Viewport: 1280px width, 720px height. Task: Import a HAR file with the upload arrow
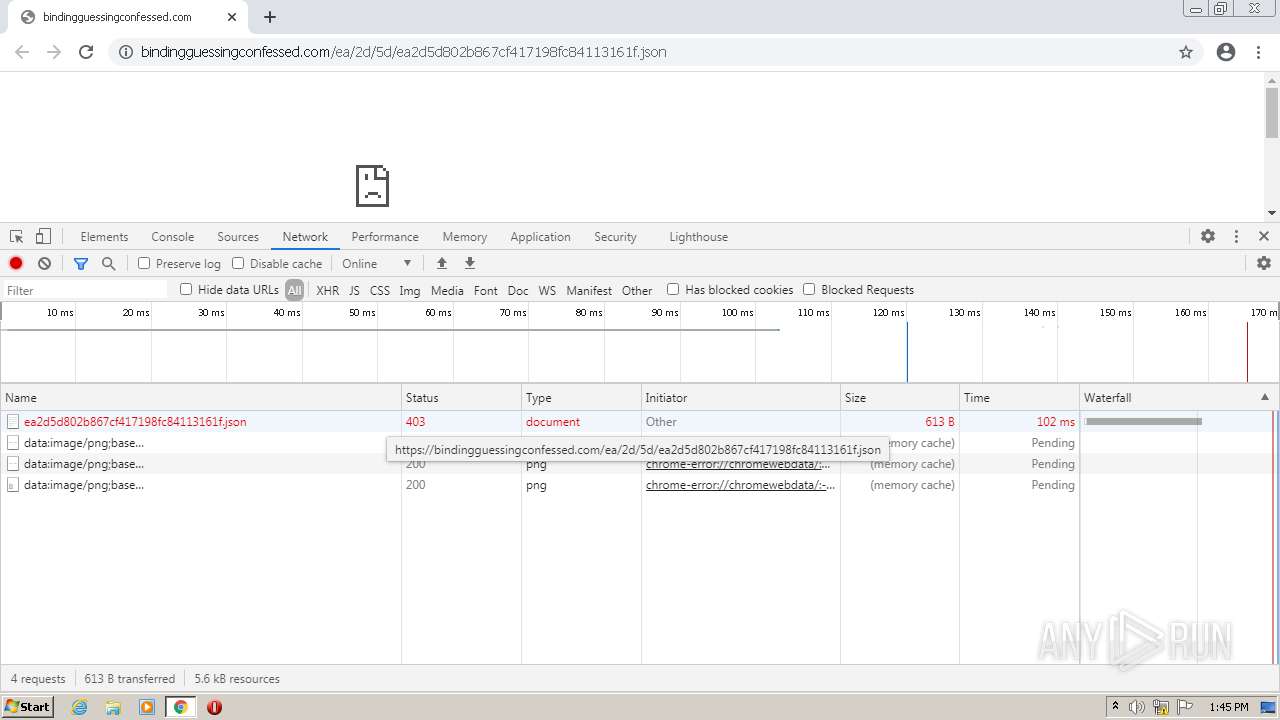point(441,264)
